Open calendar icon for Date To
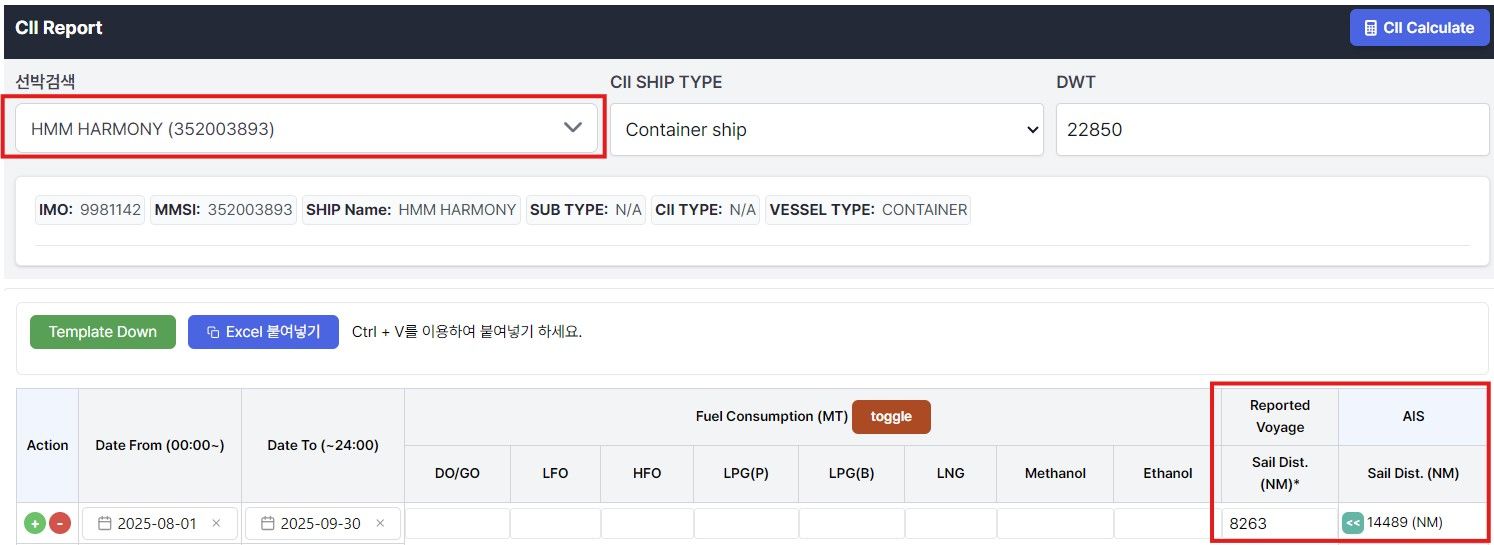Screen dimensions: 1494x545 (x=267, y=523)
